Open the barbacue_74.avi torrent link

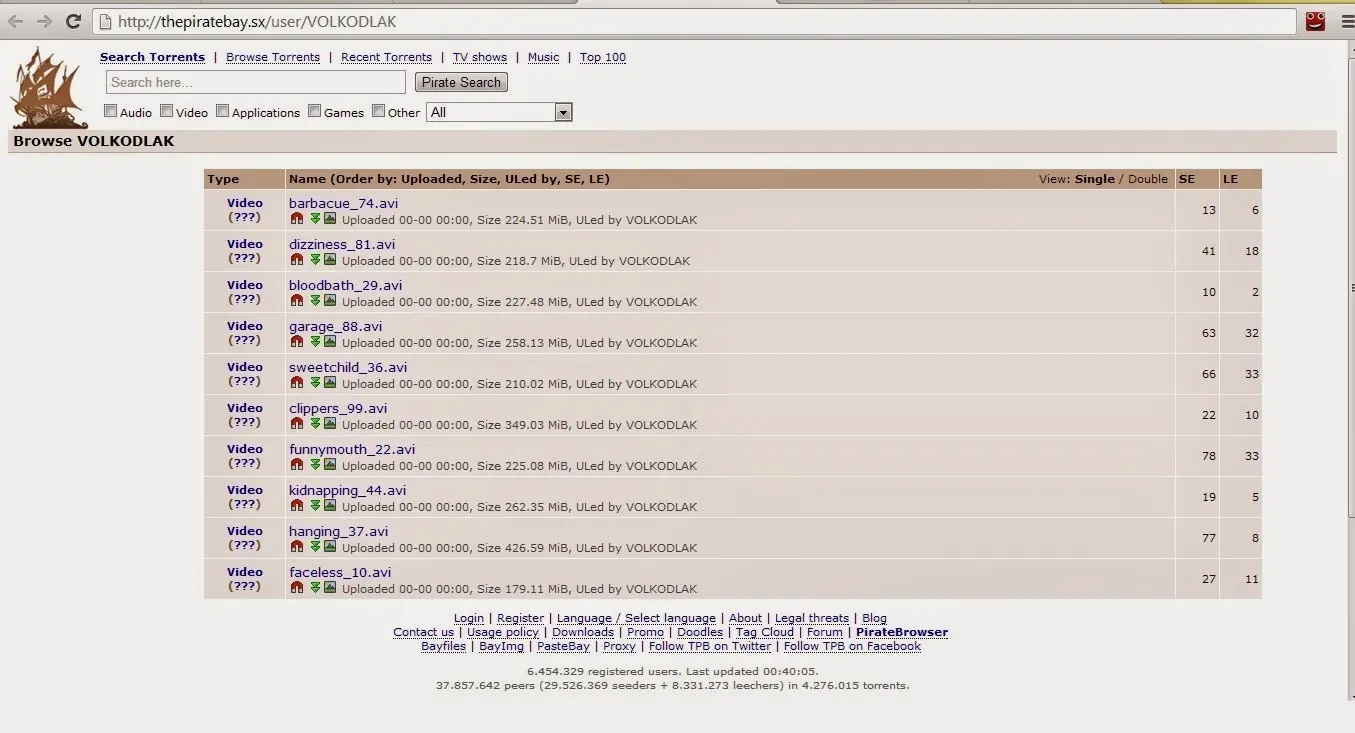pos(343,203)
